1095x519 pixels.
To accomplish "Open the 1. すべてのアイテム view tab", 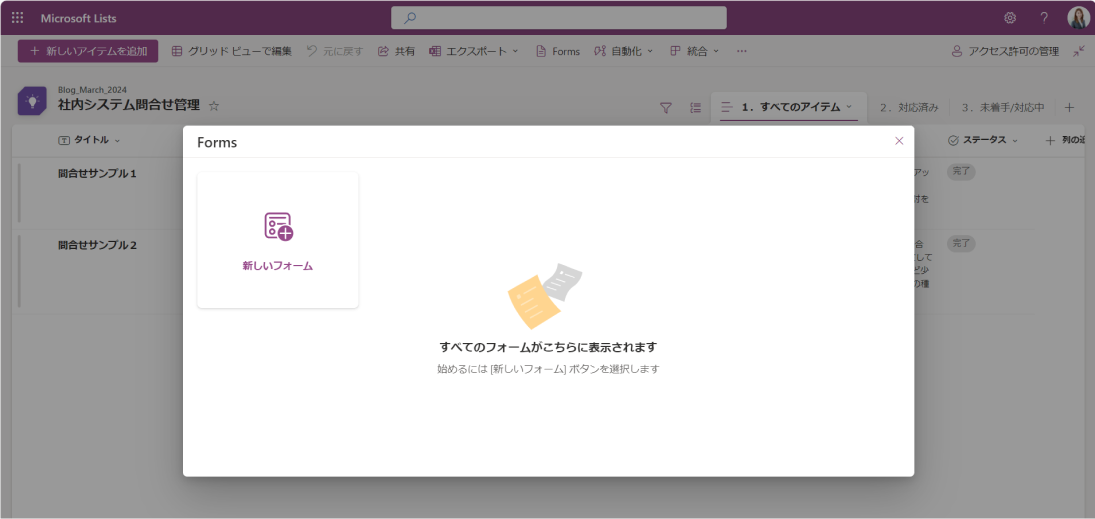I will point(788,107).
